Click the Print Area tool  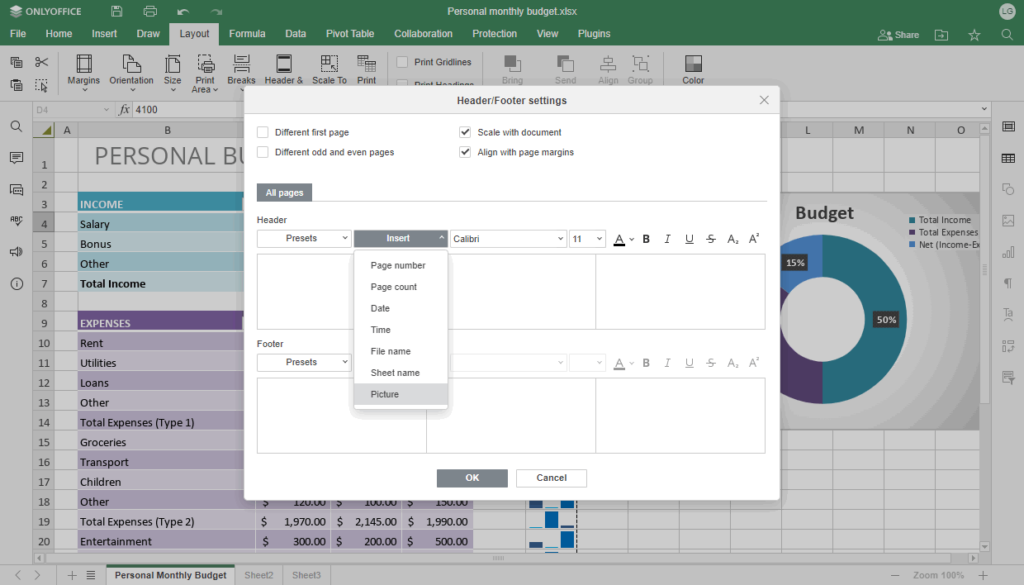click(x=205, y=71)
